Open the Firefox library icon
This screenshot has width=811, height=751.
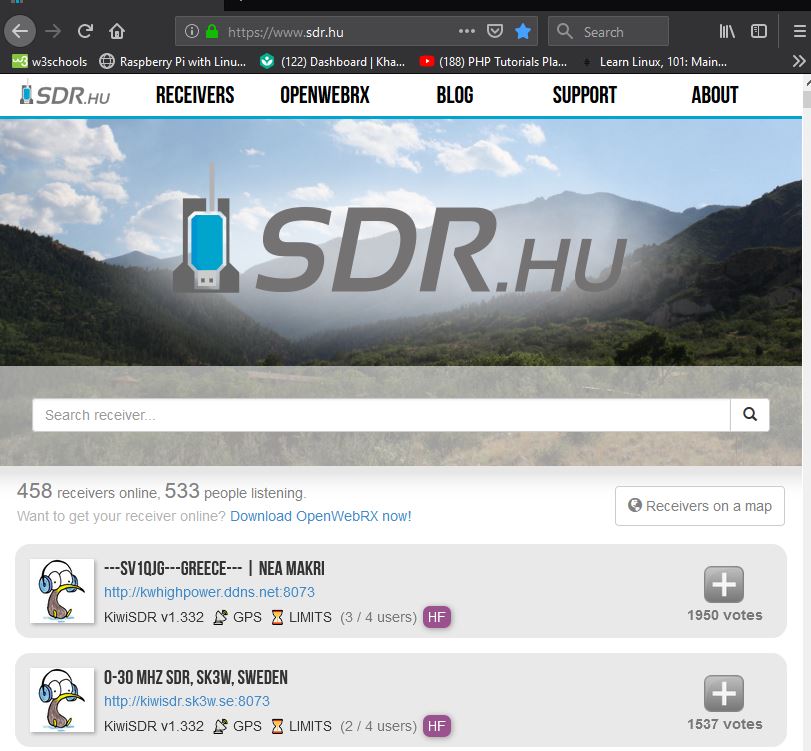727,32
